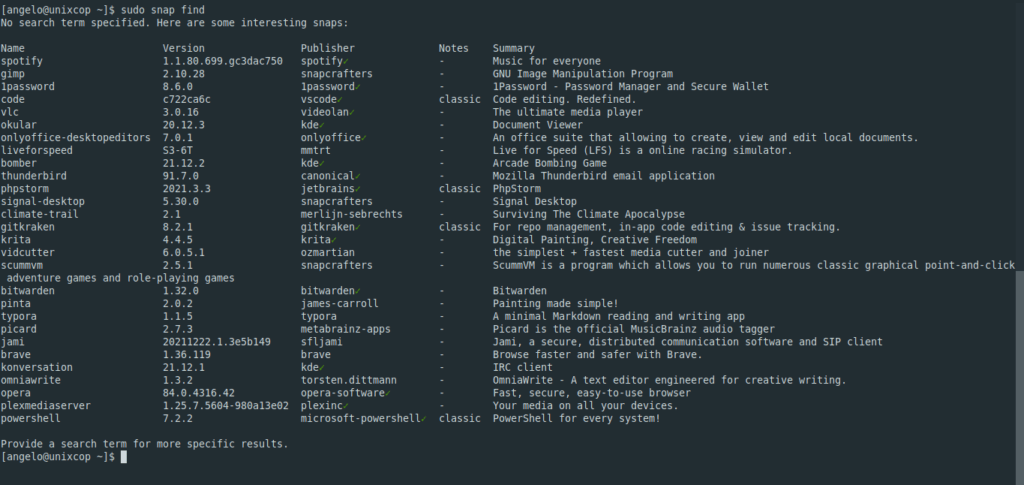The image size is (1024, 485).
Task: Click the Summary column header
Action: pyautogui.click(x=513, y=48)
